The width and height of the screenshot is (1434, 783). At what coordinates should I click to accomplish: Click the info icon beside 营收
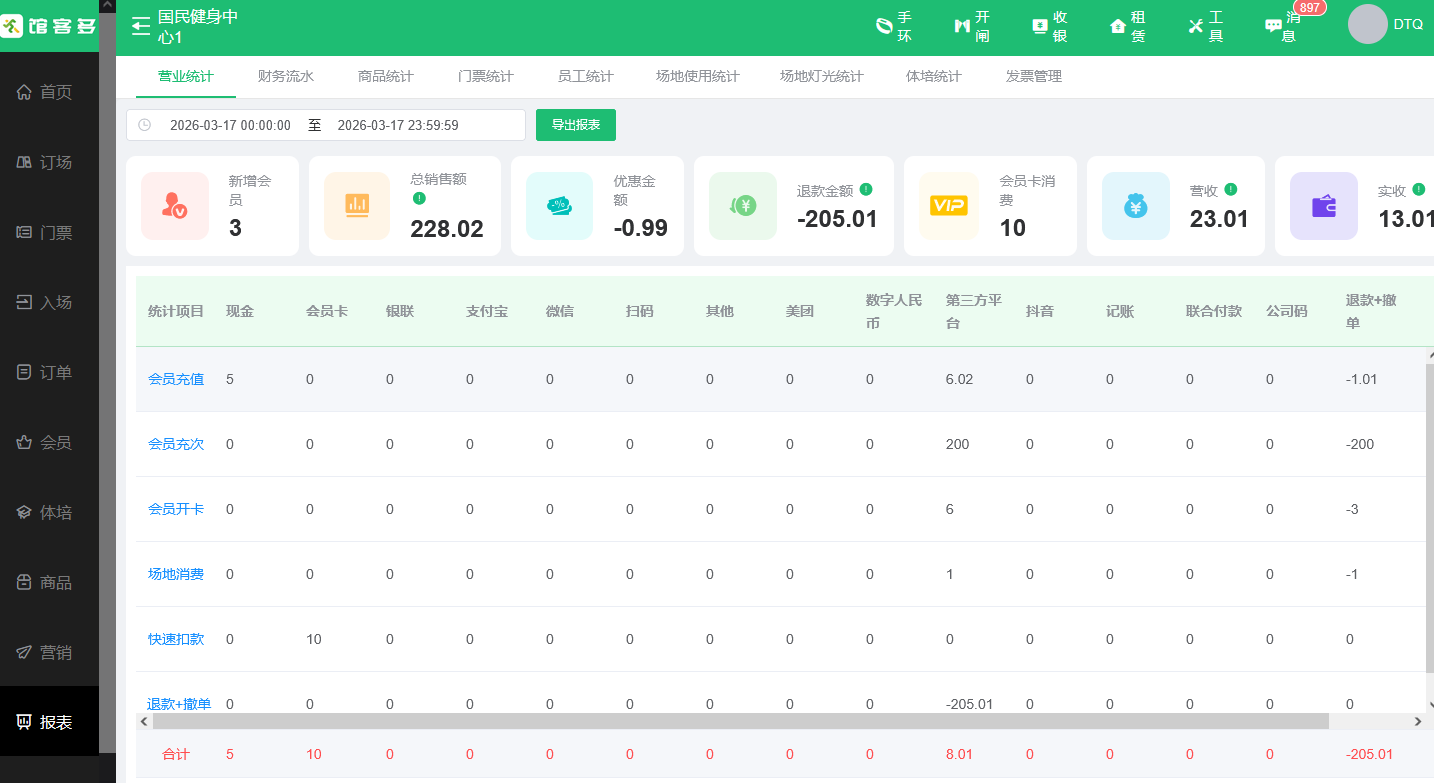click(x=1231, y=189)
